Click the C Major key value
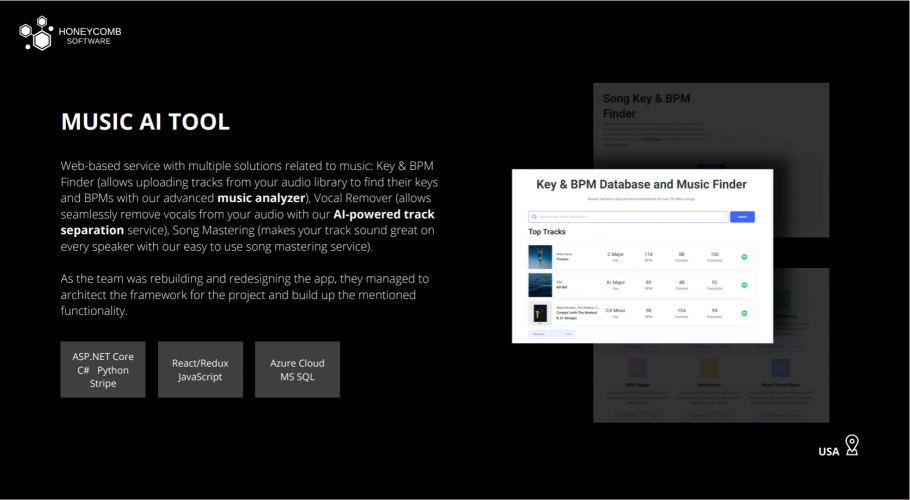The image size is (910, 500). 615,254
